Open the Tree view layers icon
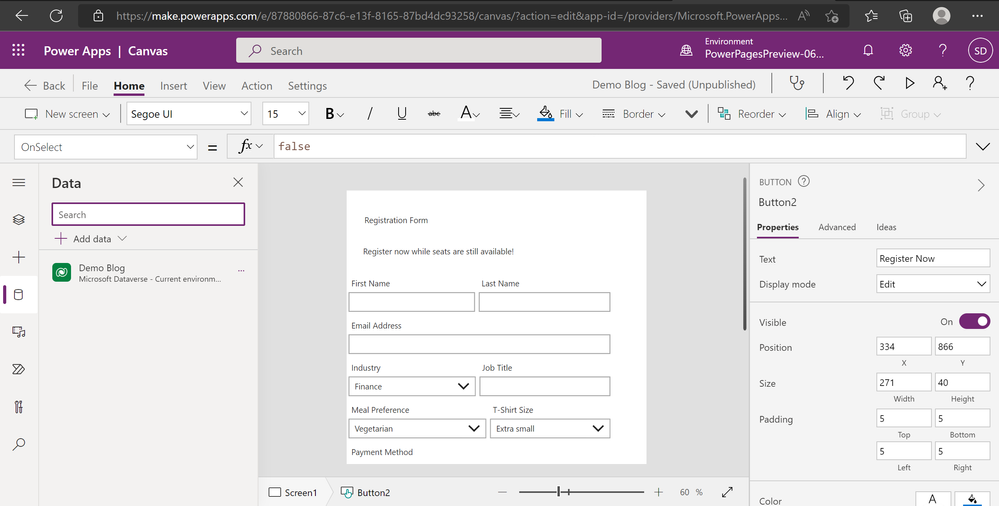Viewport: 999px width, 506px height. (18, 220)
